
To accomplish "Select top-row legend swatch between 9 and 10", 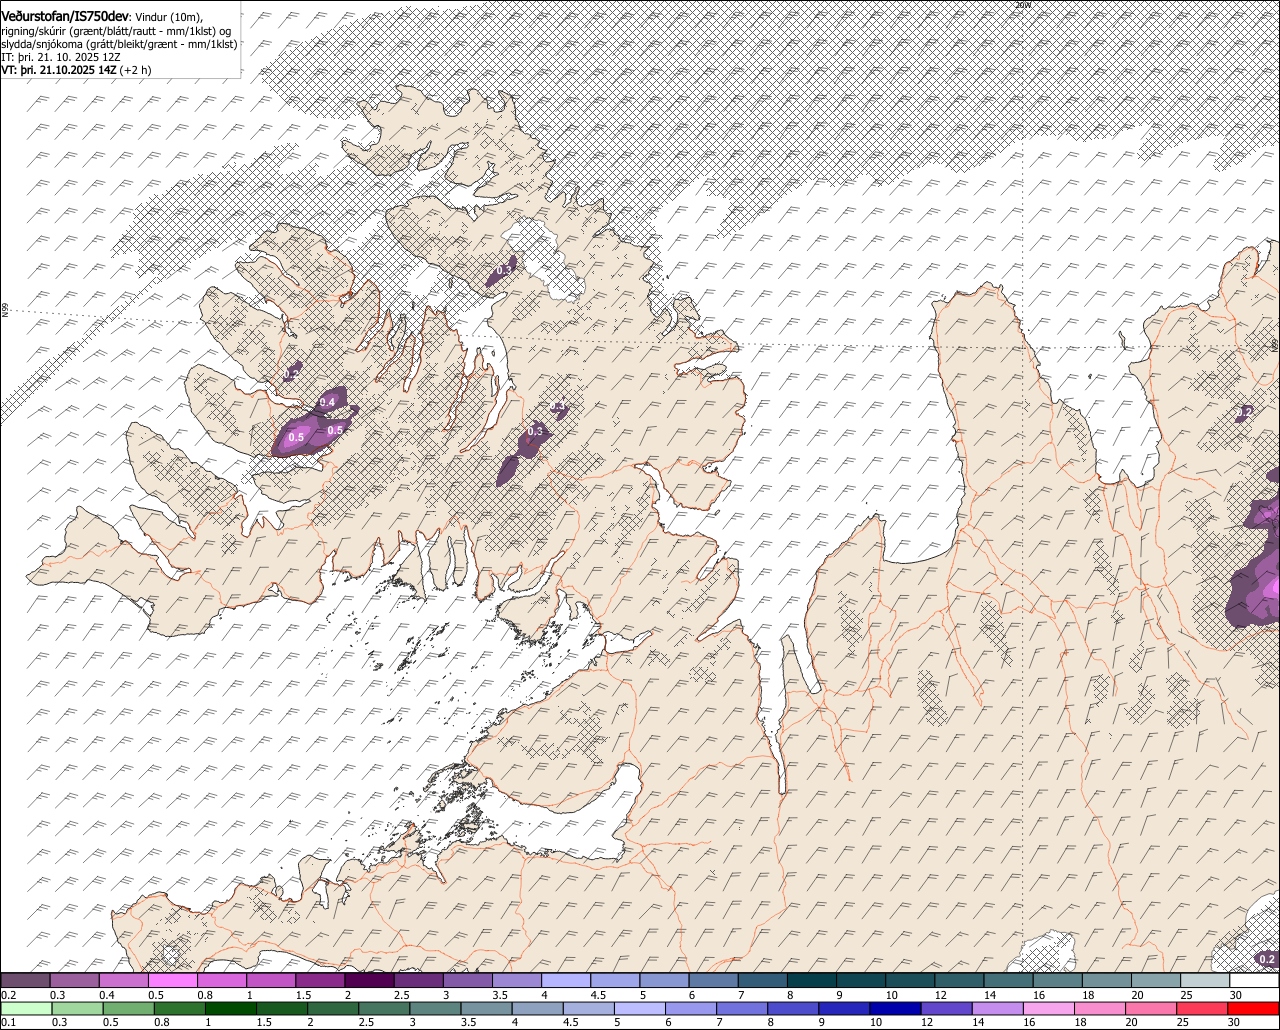I will [860, 980].
